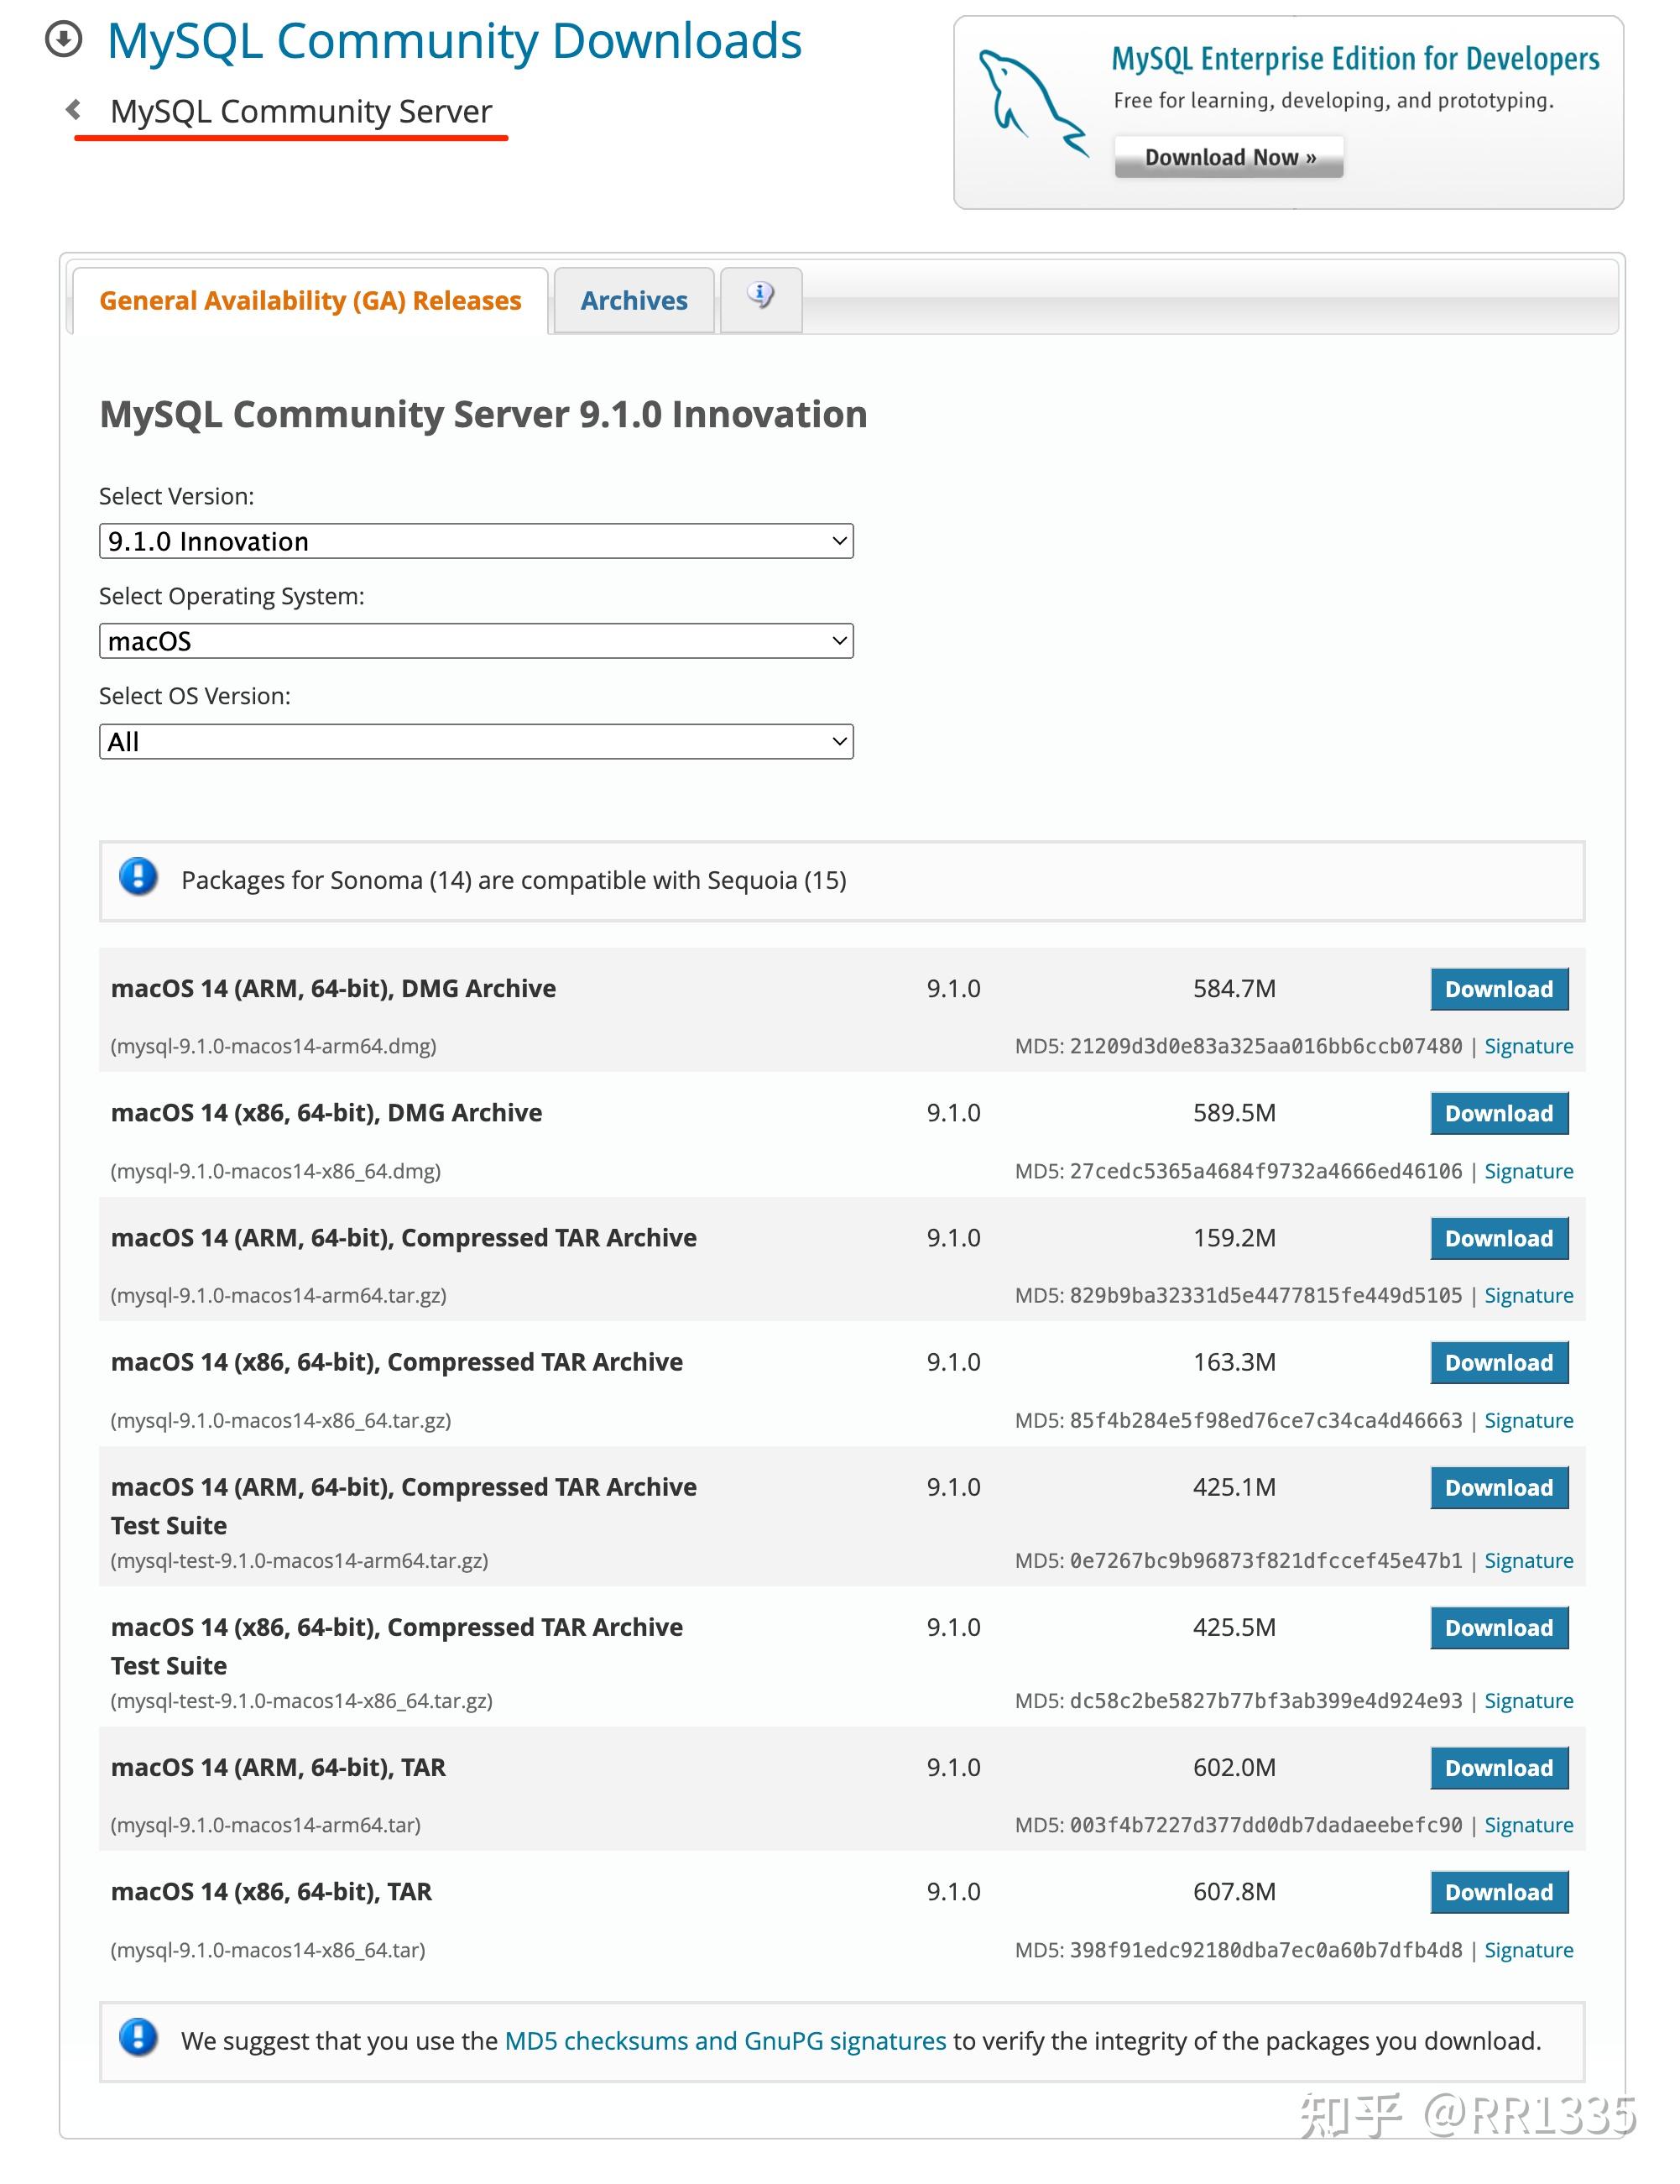The image size is (1680, 2184).
Task: Click the blue alert icon in Sonoma notice
Action: click(x=138, y=877)
